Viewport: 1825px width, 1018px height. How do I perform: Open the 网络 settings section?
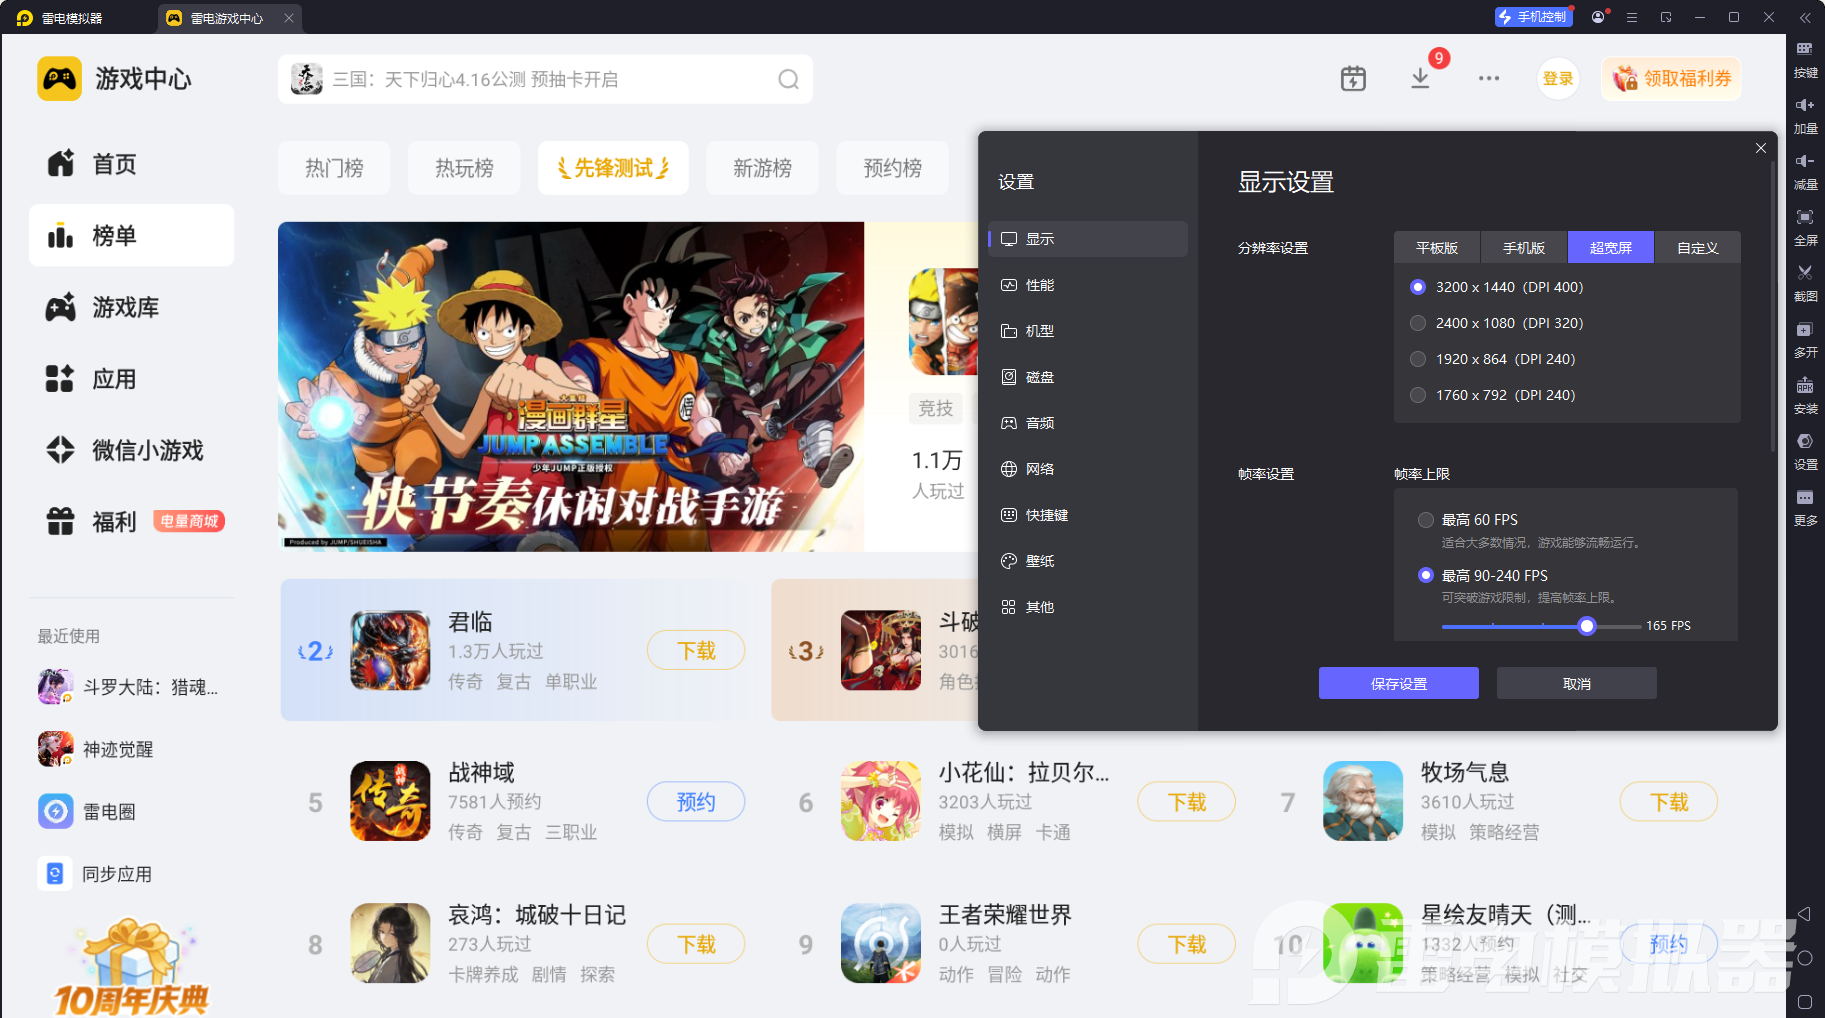tap(1088, 469)
